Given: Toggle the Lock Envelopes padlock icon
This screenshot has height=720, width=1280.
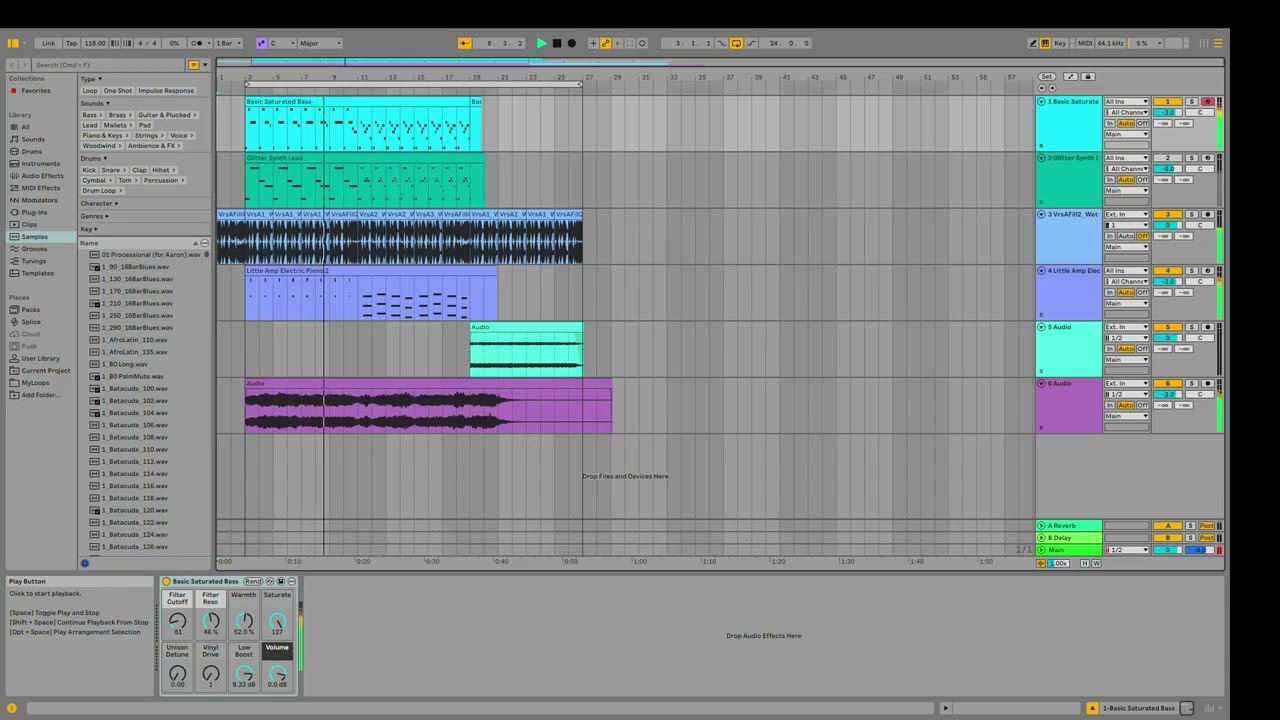Looking at the screenshot, I should point(1088,77).
